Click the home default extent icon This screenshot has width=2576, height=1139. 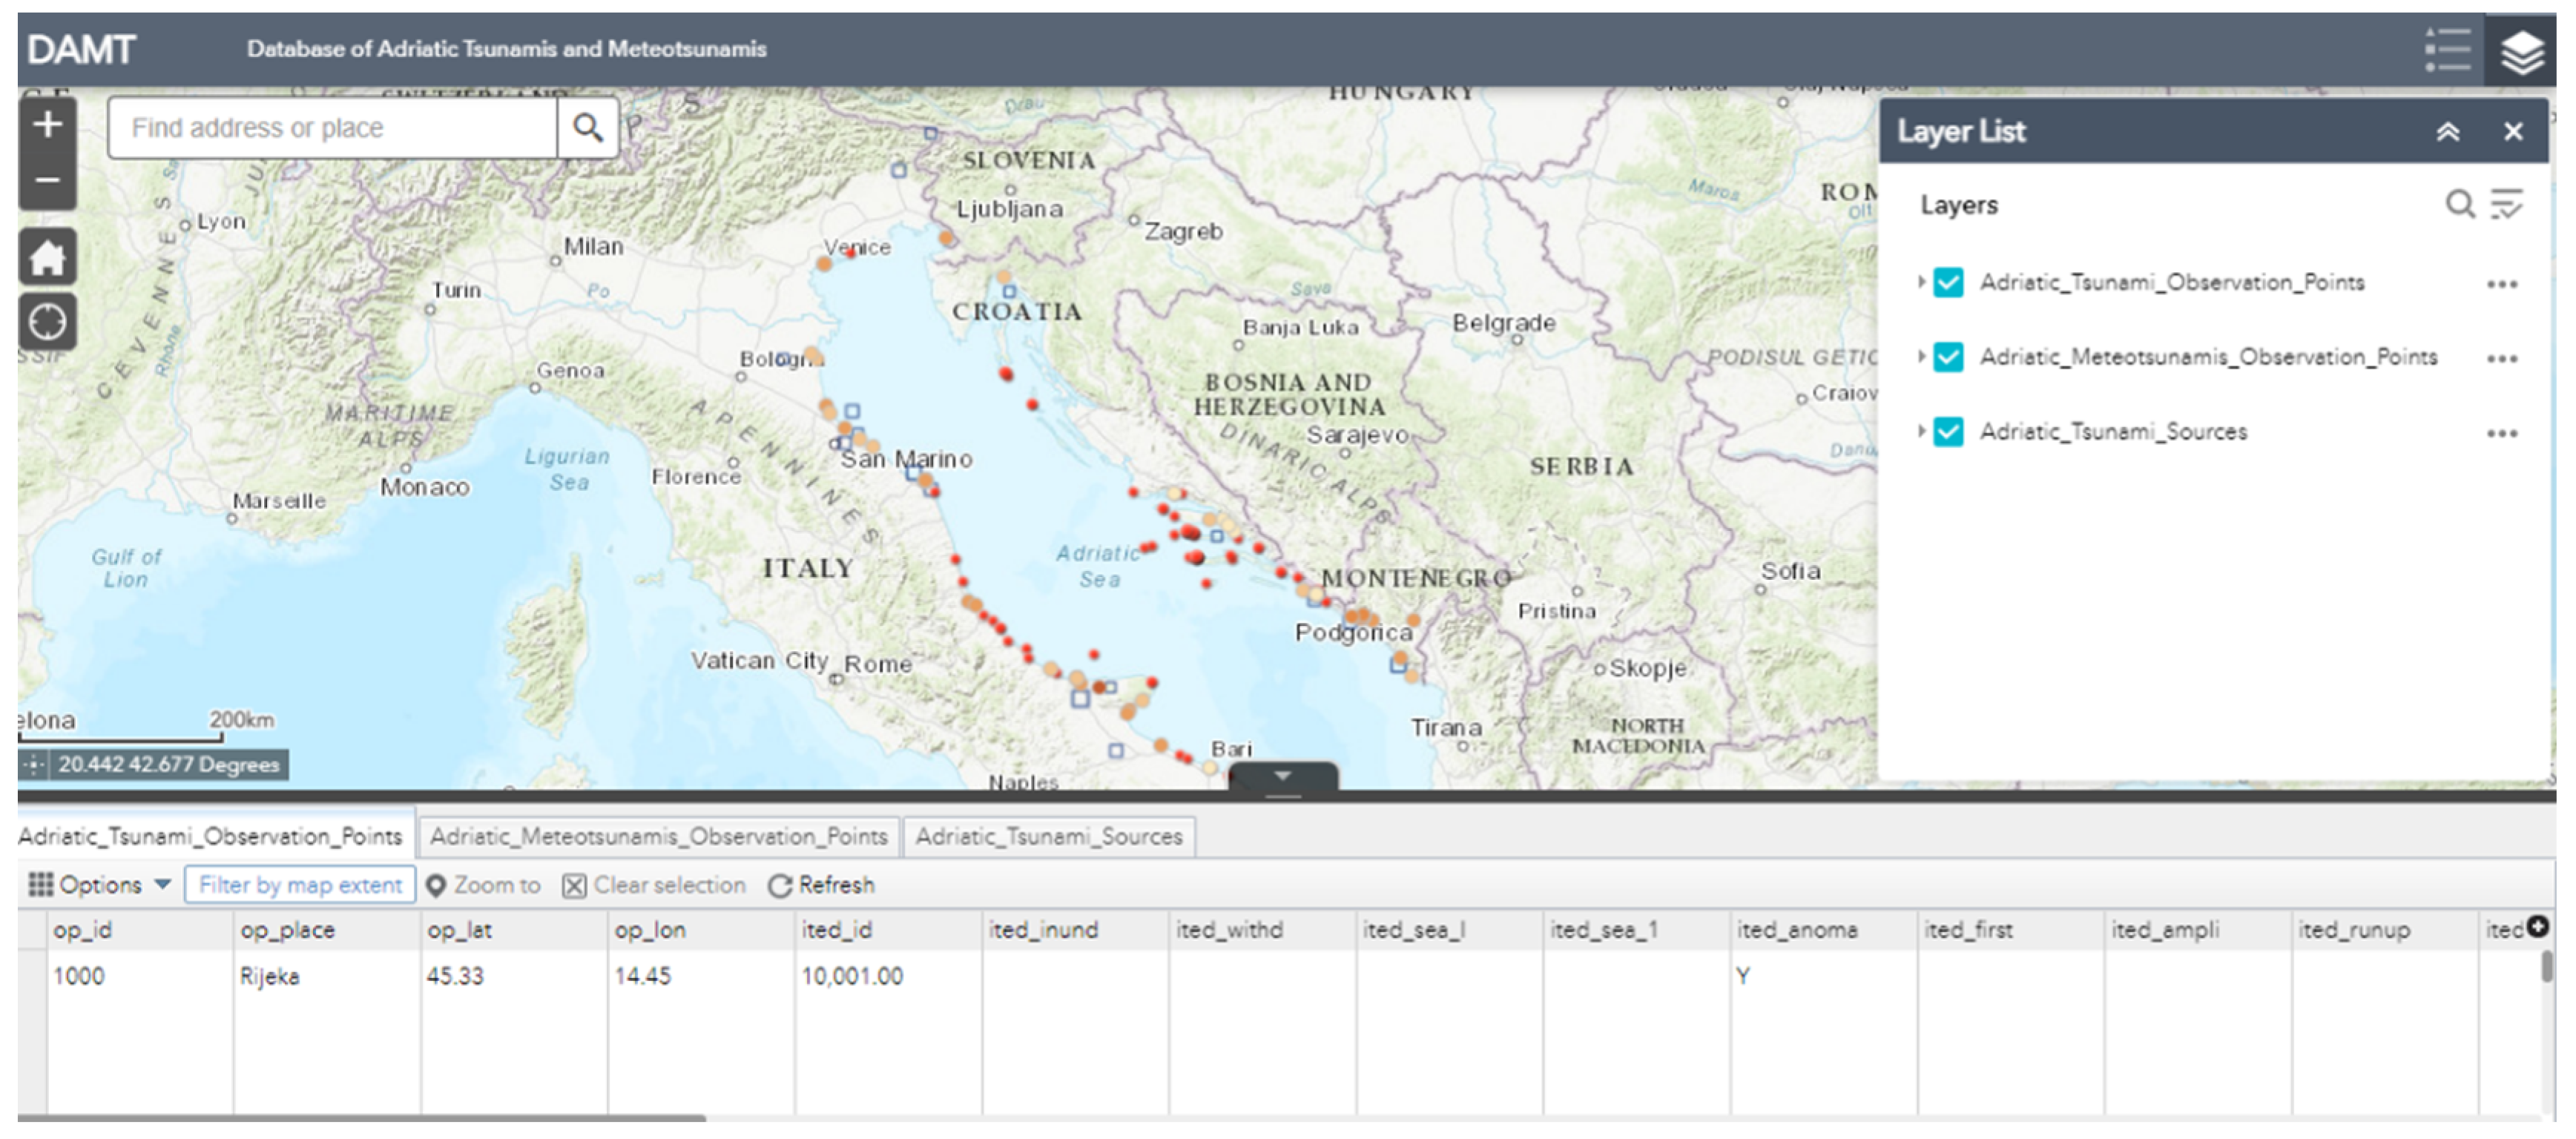click(x=47, y=258)
